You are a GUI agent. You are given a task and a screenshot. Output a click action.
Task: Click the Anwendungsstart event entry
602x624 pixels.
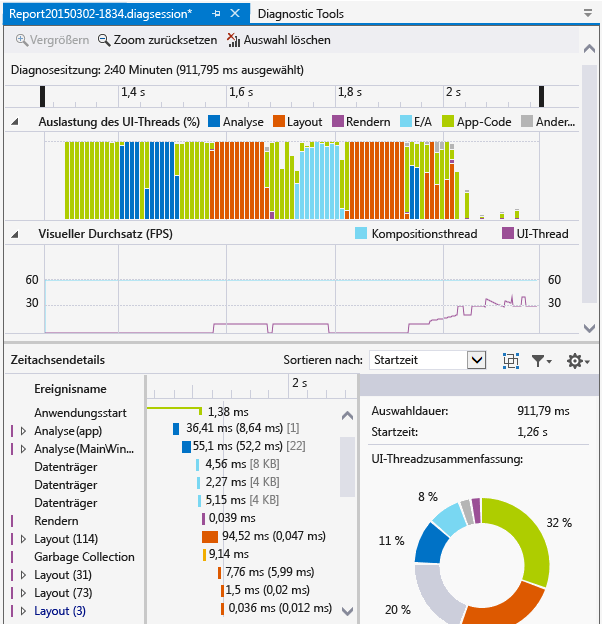click(80, 413)
